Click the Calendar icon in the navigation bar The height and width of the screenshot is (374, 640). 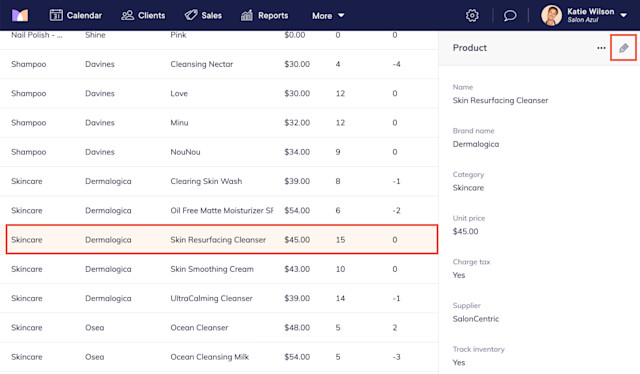pos(56,15)
